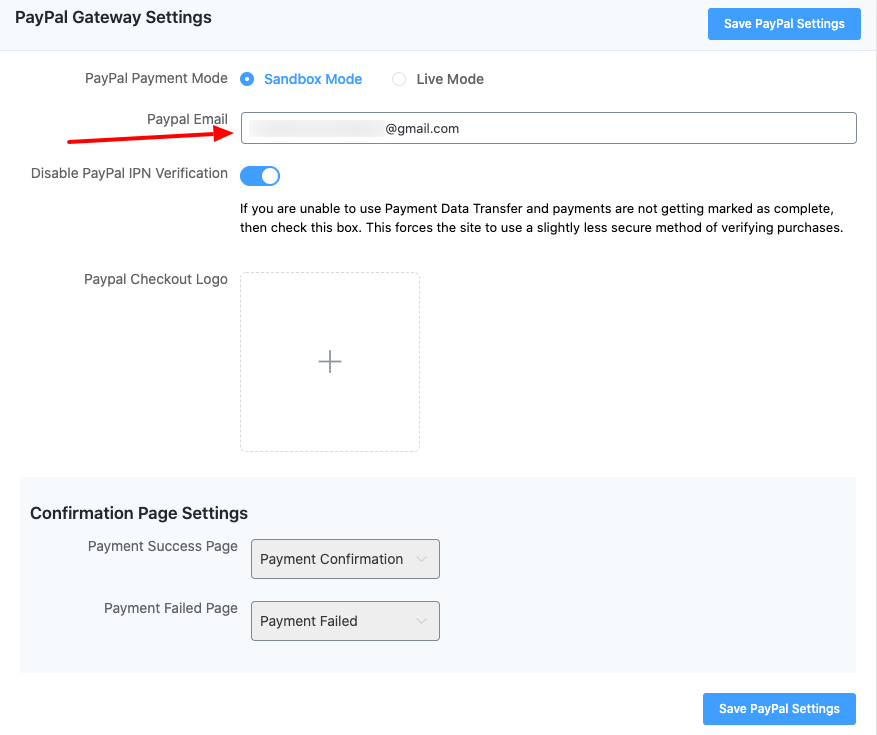The image size is (877, 735).
Task: Focus the Paypal Email input field
Action: point(600,128)
